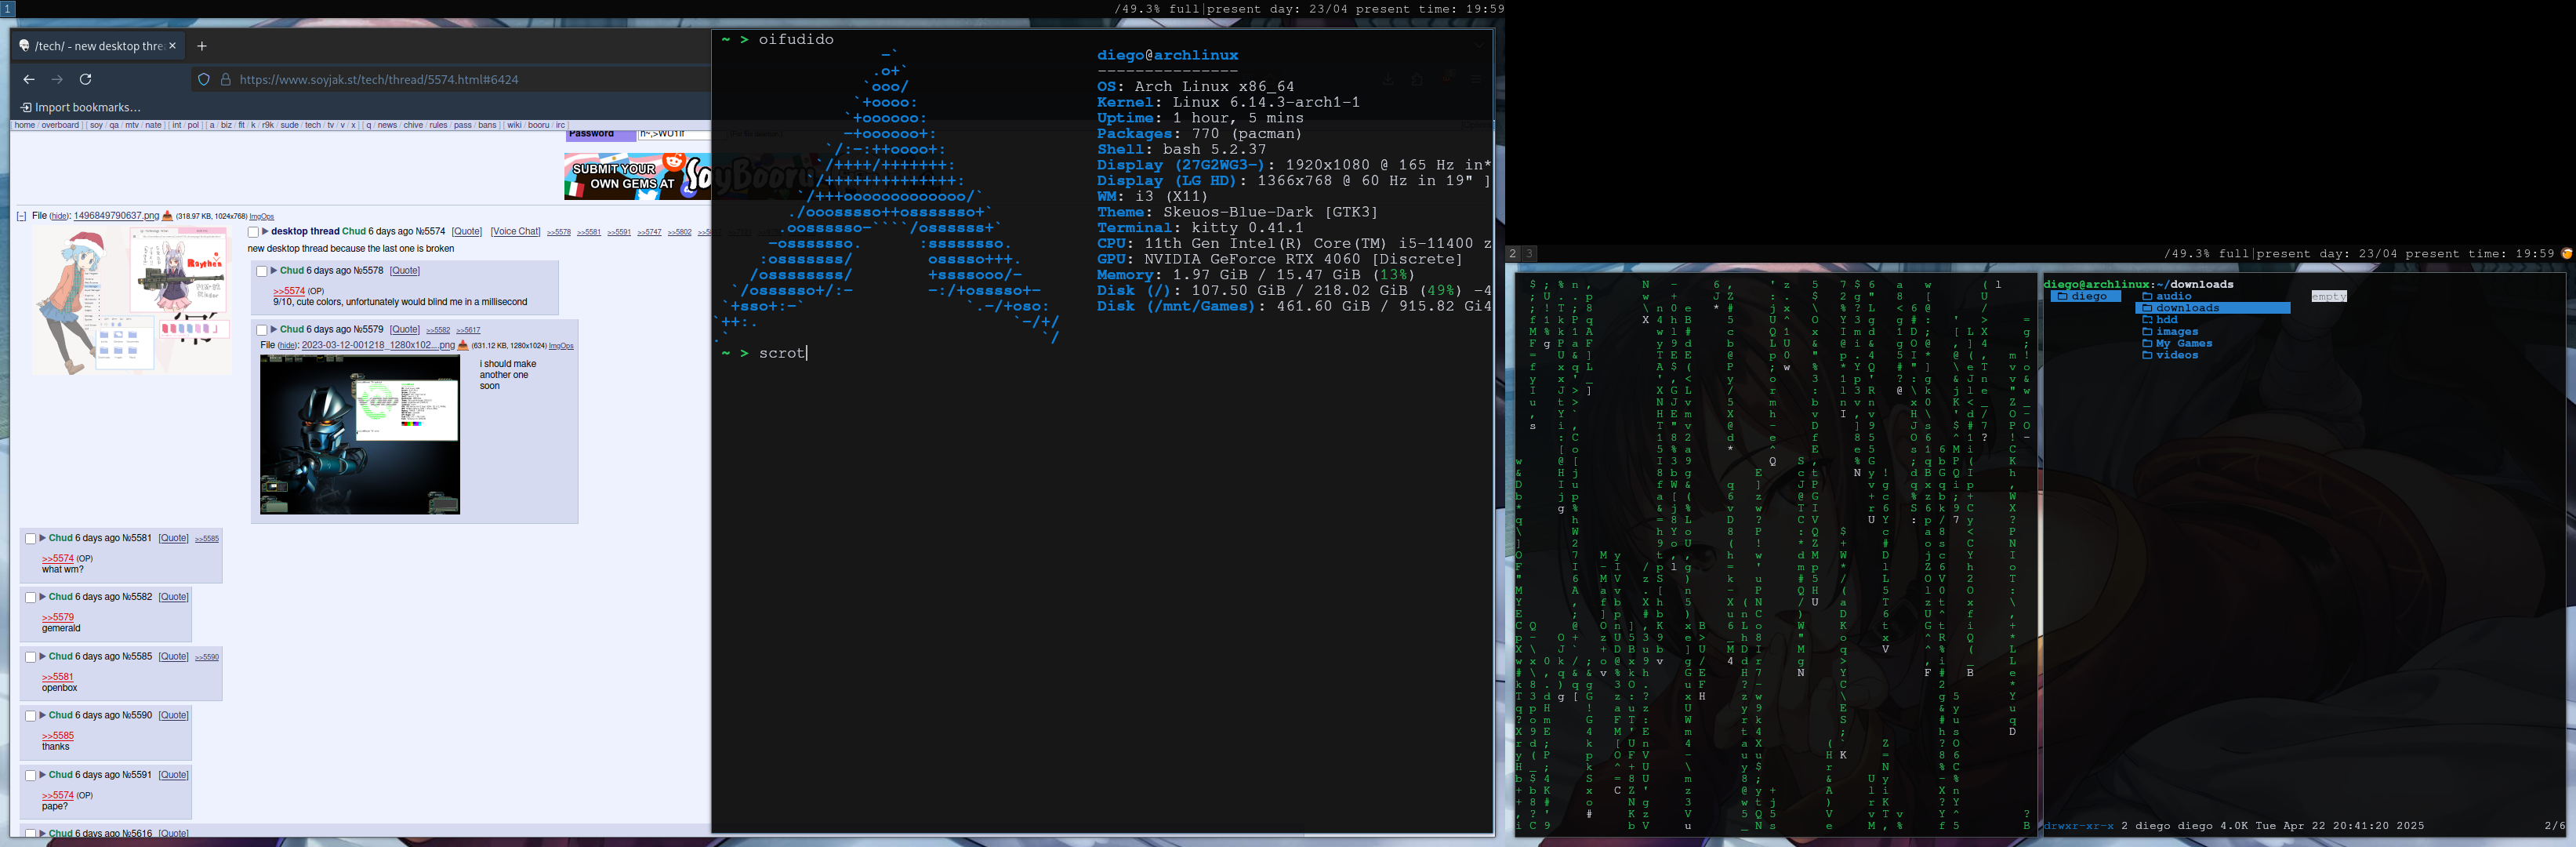Open post menu arrow of №5574
This screenshot has width=2576, height=847.
coord(265,231)
